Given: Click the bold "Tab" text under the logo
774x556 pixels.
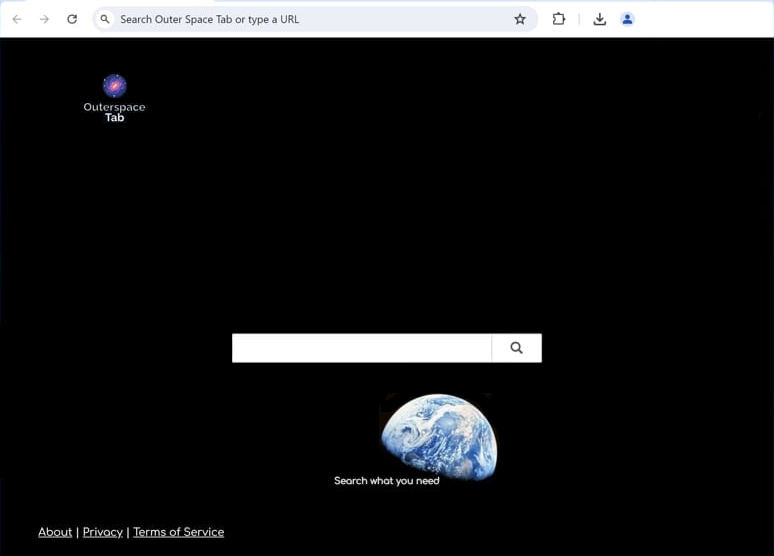Looking at the screenshot, I should coord(115,118).
